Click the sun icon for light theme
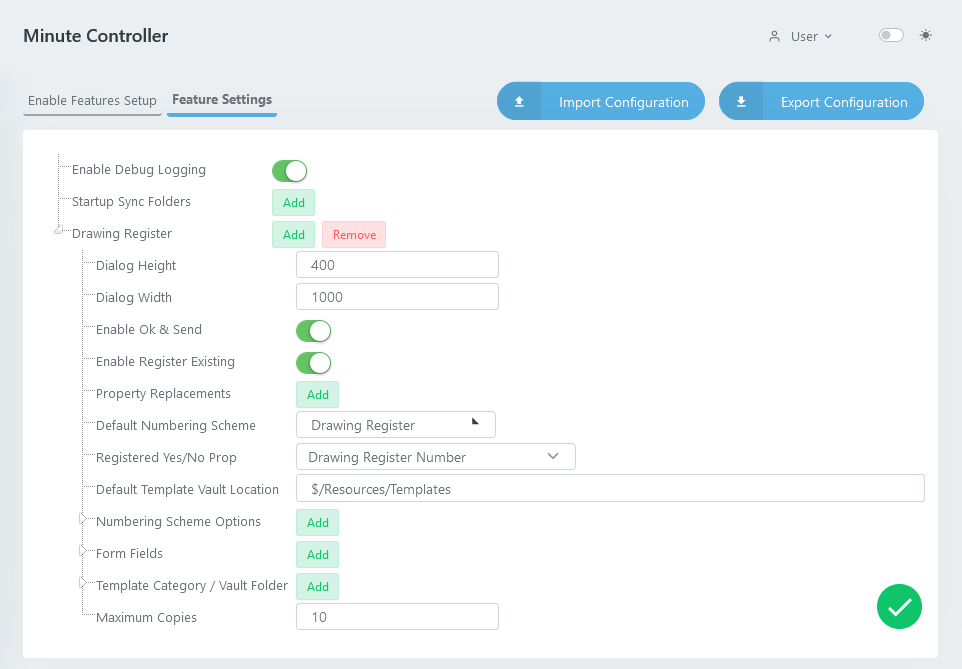The image size is (962, 669). (x=925, y=35)
